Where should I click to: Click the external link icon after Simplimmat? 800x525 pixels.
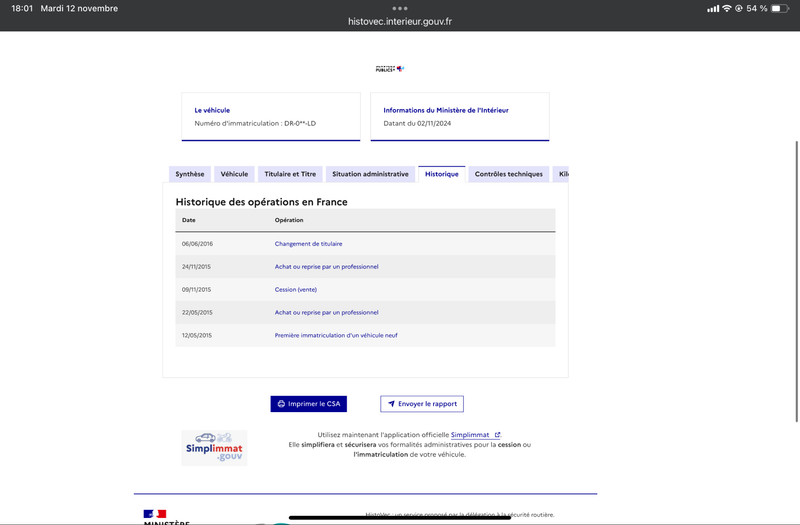click(497, 435)
